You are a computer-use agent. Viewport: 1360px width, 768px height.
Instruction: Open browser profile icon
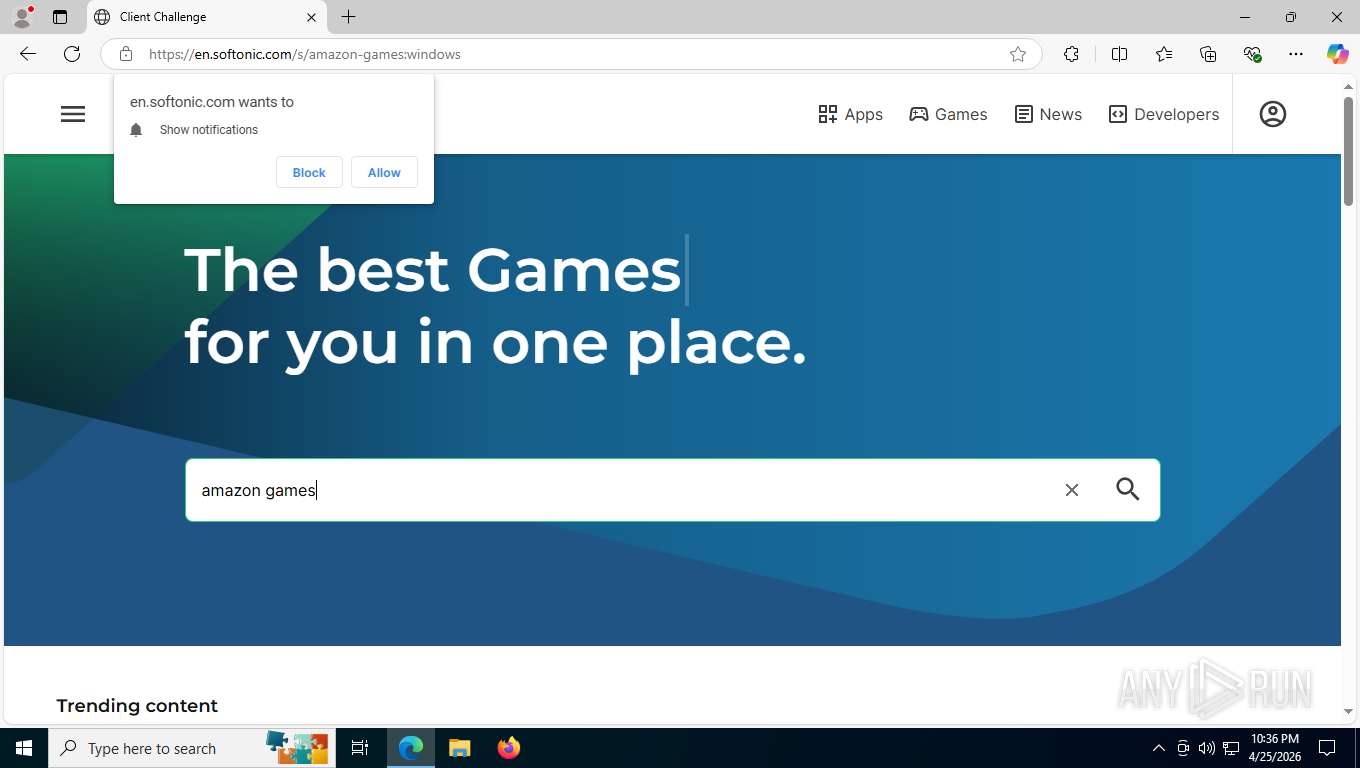(22, 17)
